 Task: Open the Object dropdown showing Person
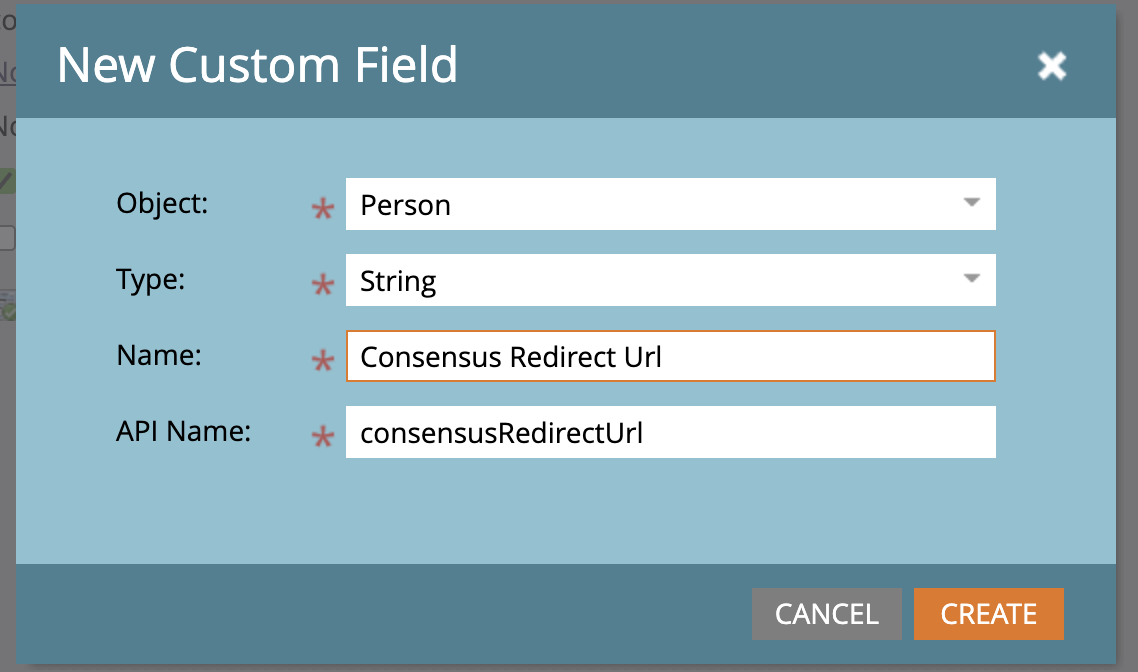point(670,204)
